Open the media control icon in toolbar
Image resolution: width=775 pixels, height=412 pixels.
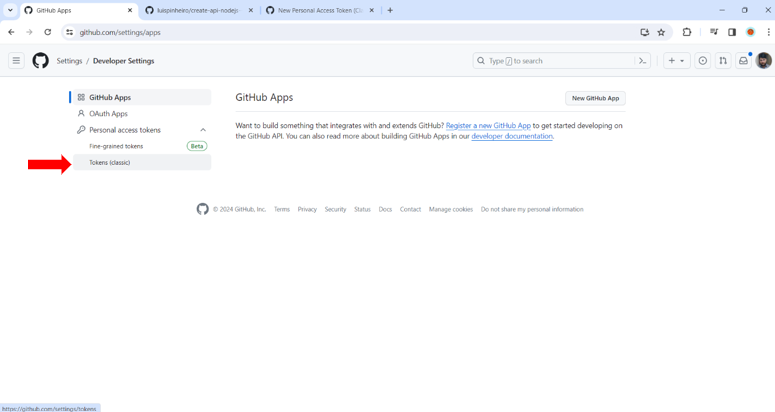(714, 32)
